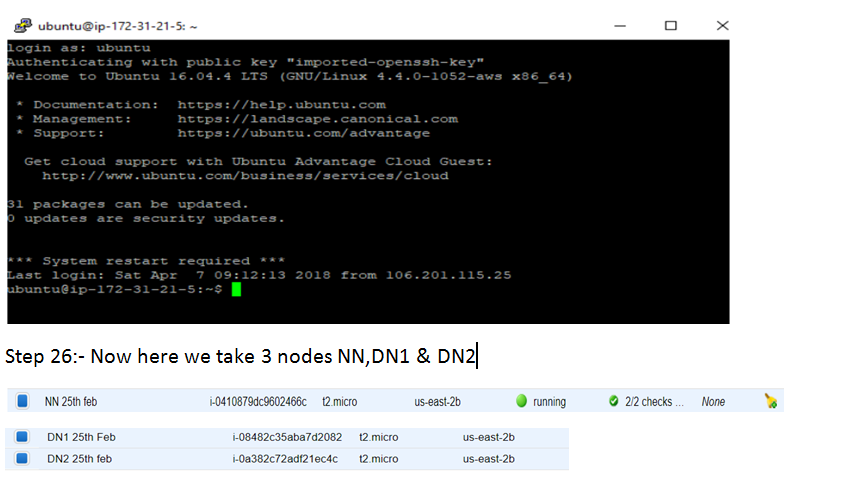
Task: Click the NN 25th feb name cell
Action: pyautogui.click(x=71, y=402)
